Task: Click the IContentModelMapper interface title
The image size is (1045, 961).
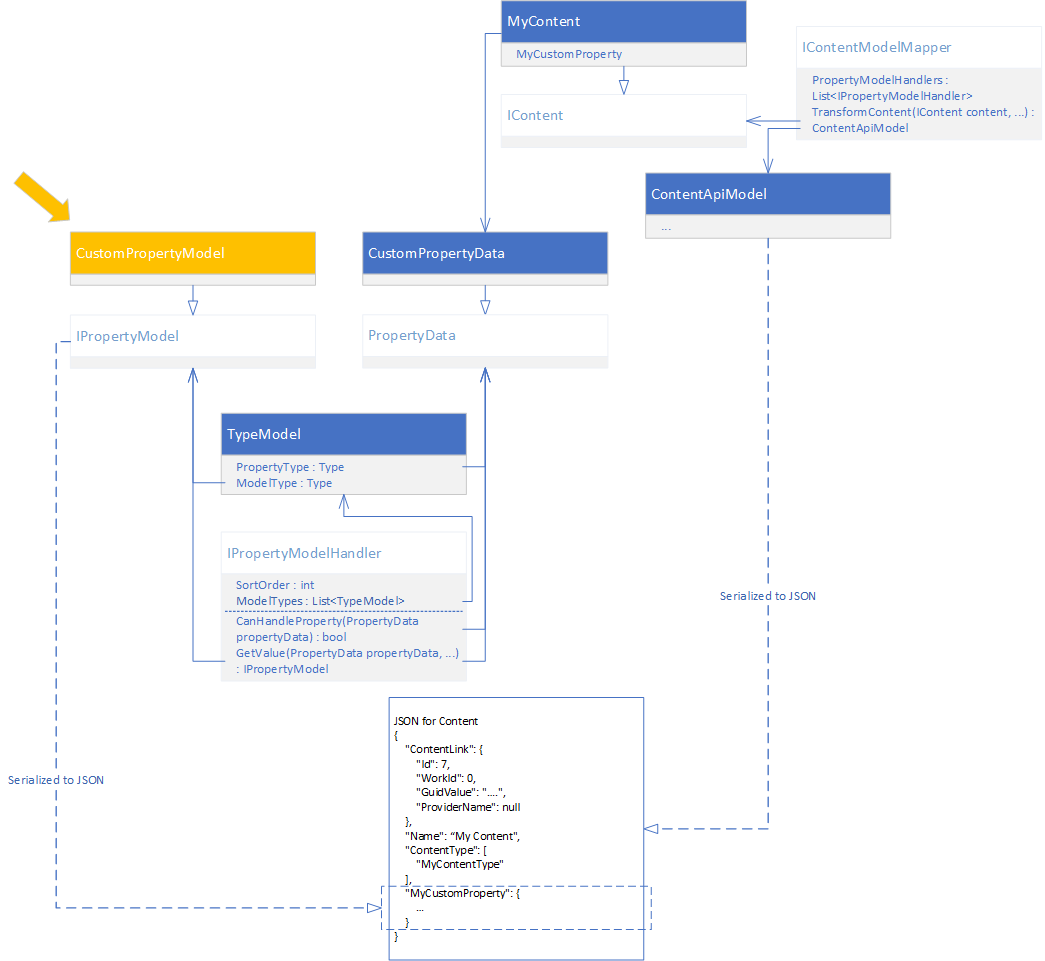Action: click(876, 47)
